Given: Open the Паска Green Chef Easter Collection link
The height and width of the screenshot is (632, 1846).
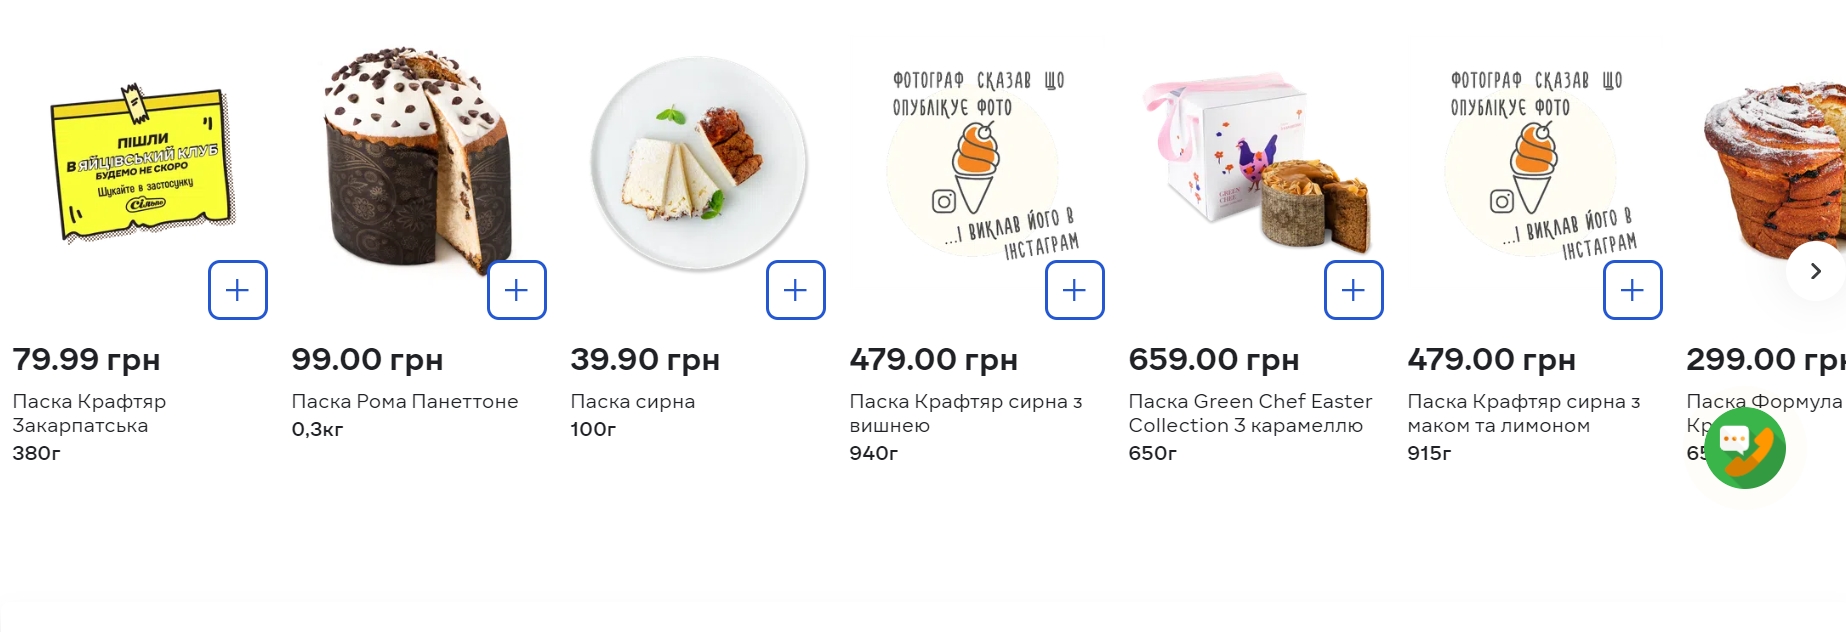Looking at the screenshot, I should coord(1249,413).
